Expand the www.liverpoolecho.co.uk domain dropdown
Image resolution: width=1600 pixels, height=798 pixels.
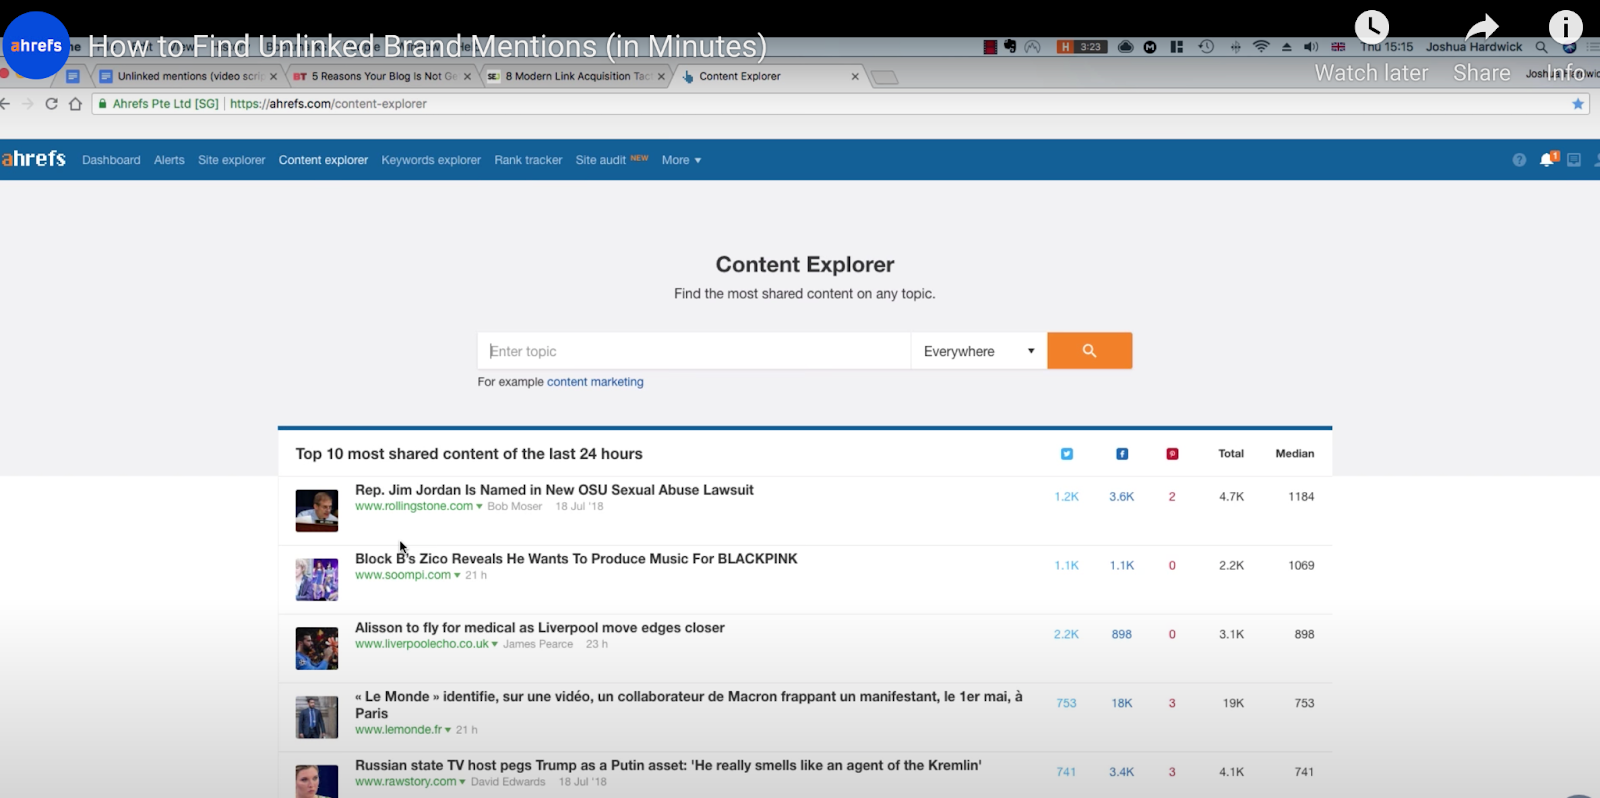[x=494, y=645]
